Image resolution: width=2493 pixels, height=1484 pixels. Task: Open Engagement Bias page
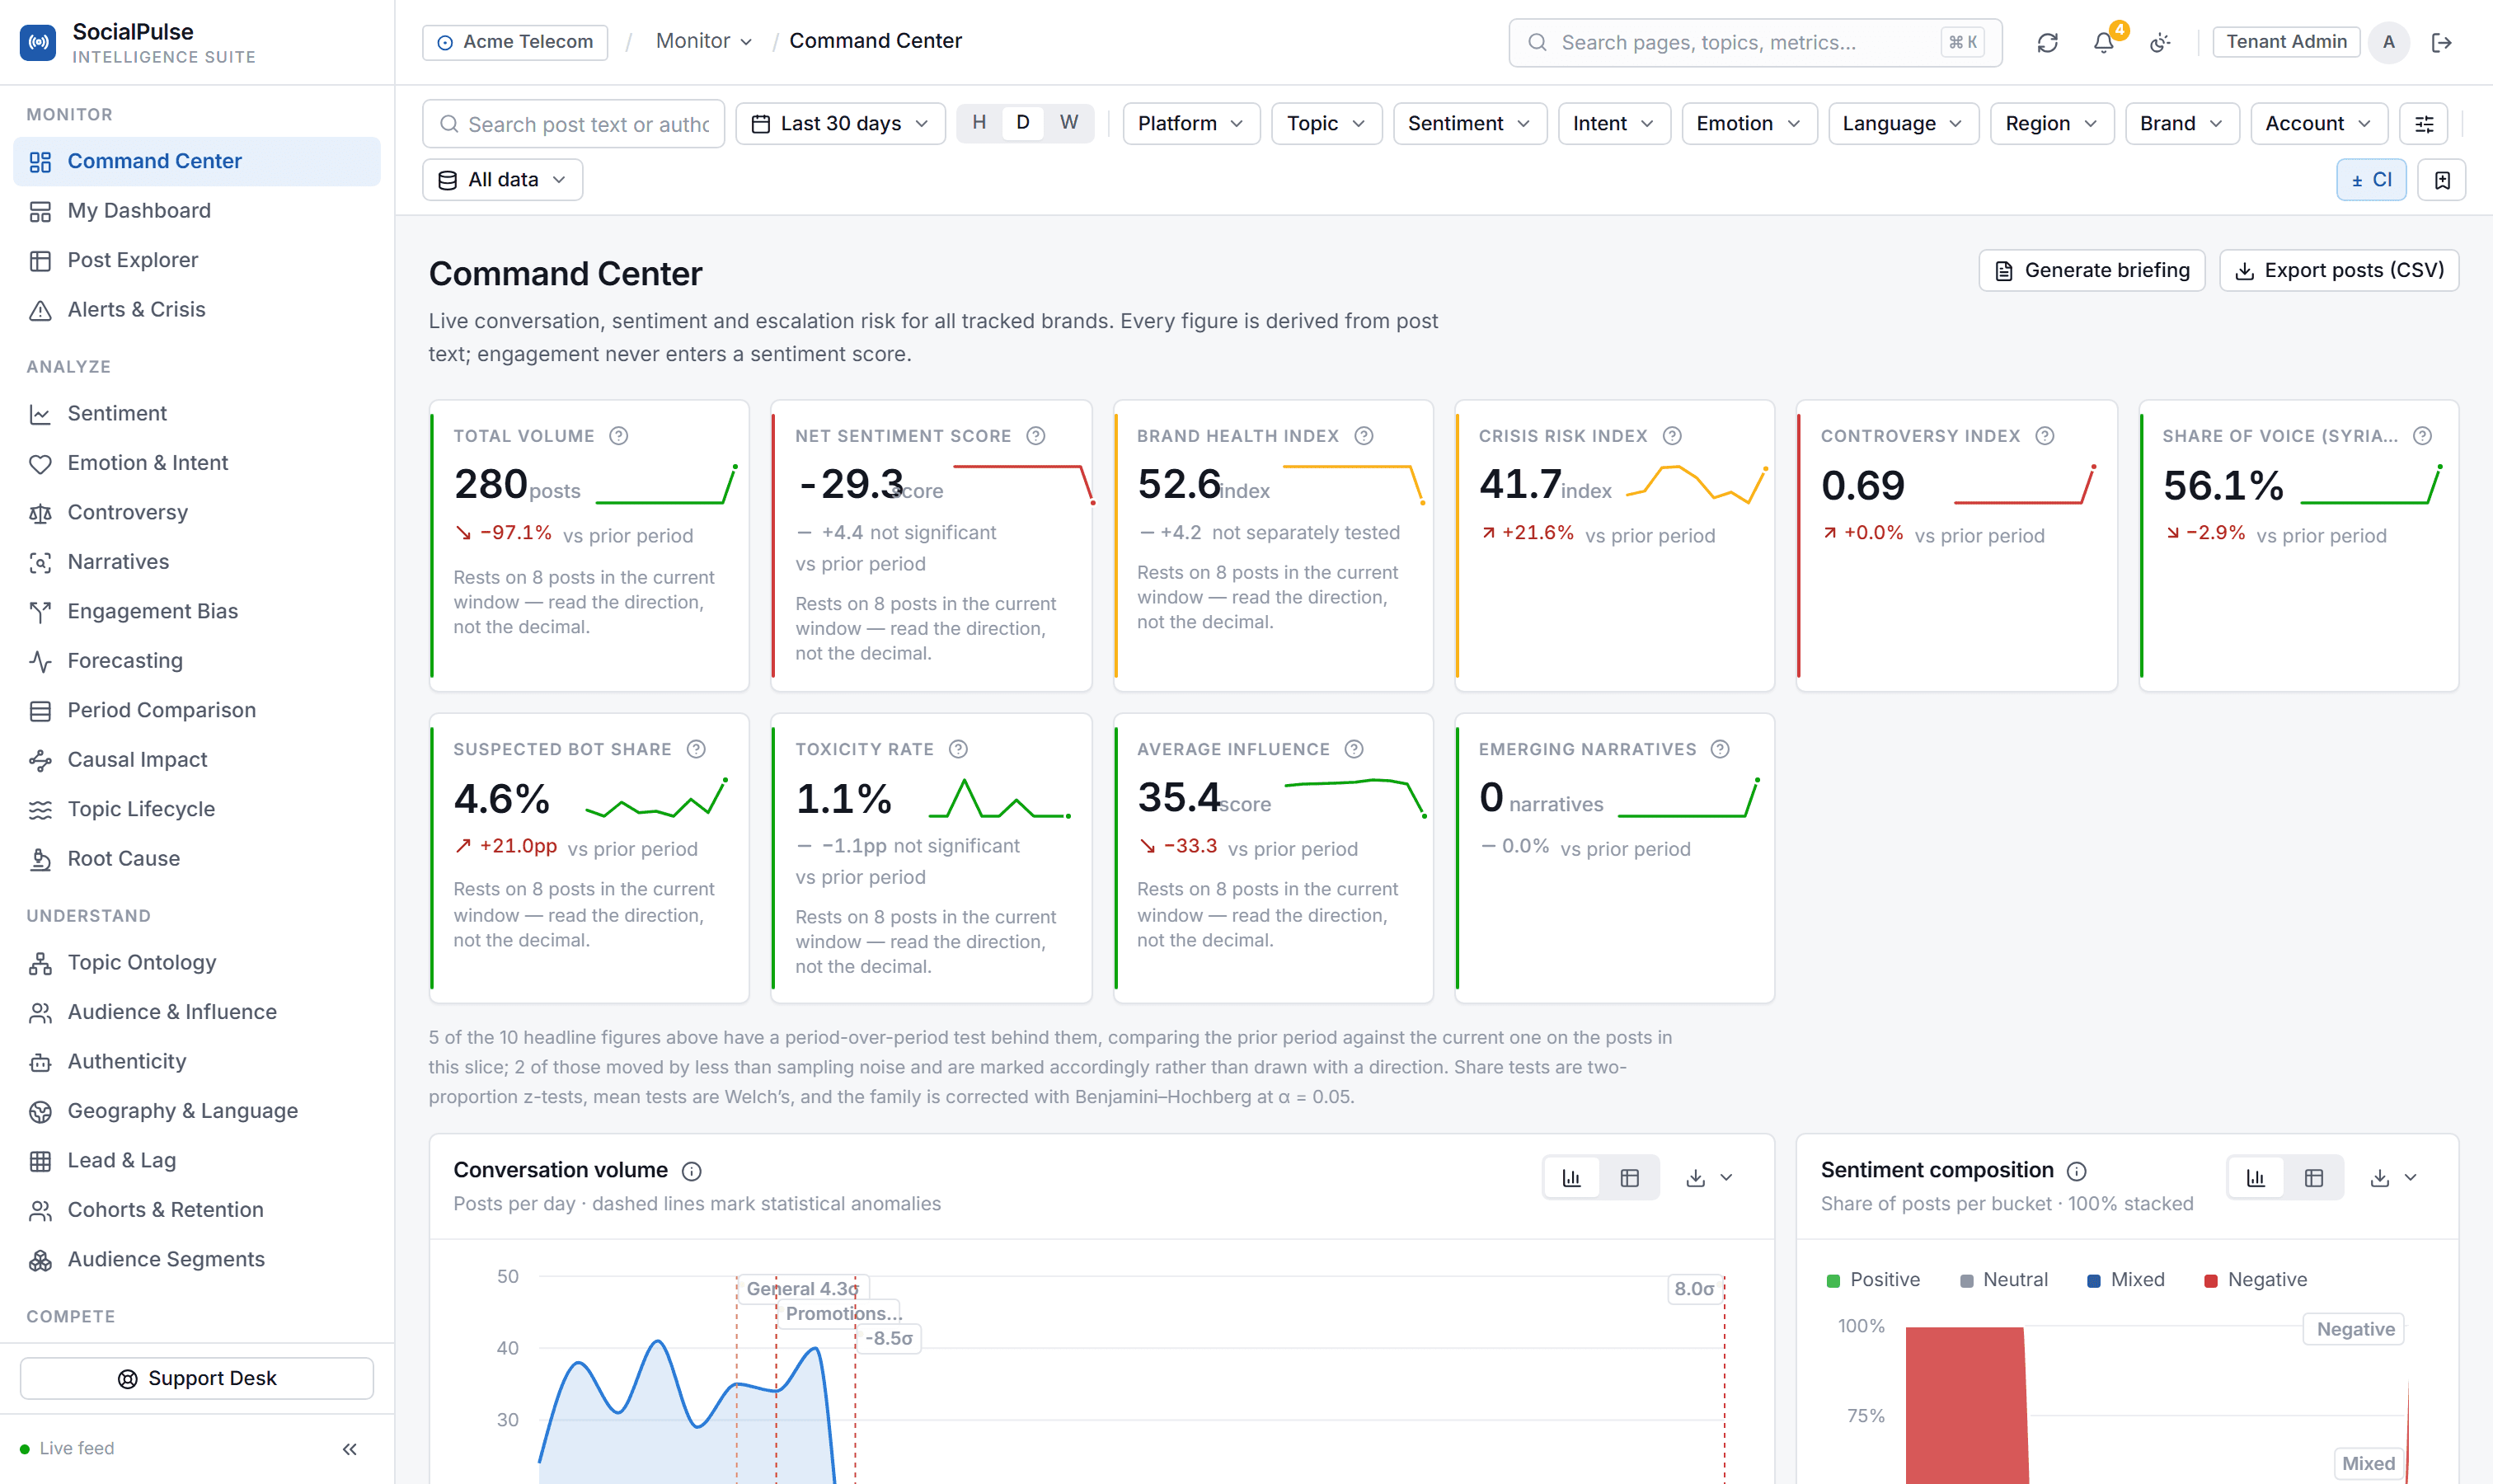[197, 611]
